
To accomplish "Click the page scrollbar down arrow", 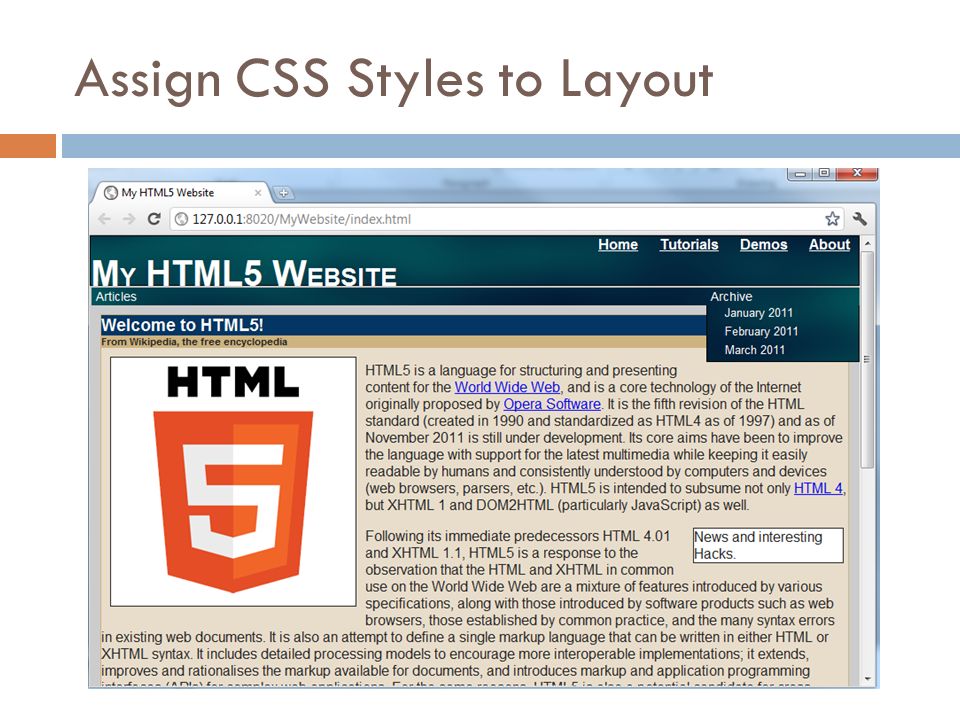I will [867, 679].
